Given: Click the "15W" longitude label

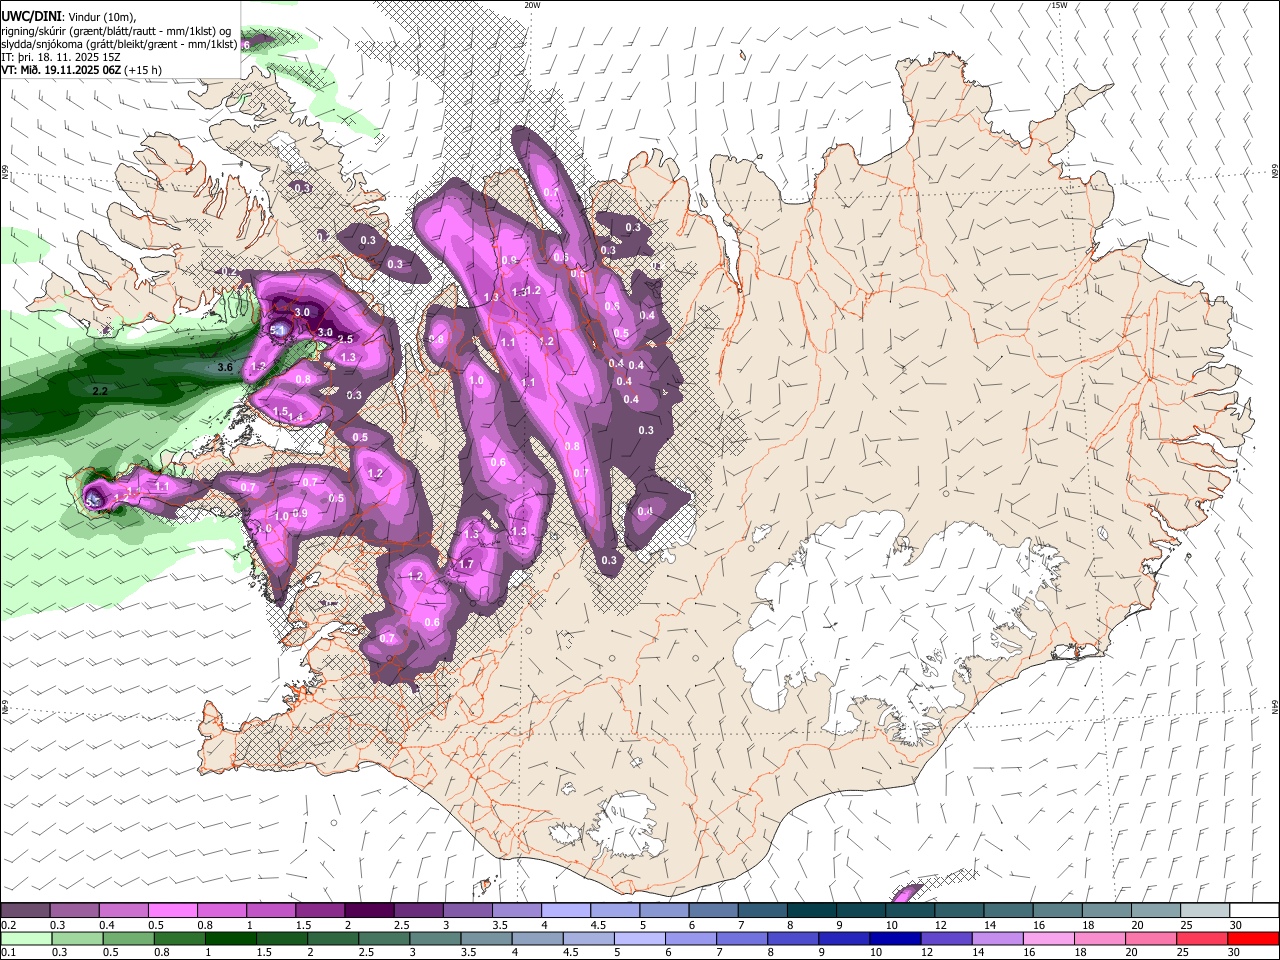Looking at the screenshot, I should click(x=1058, y=5).
